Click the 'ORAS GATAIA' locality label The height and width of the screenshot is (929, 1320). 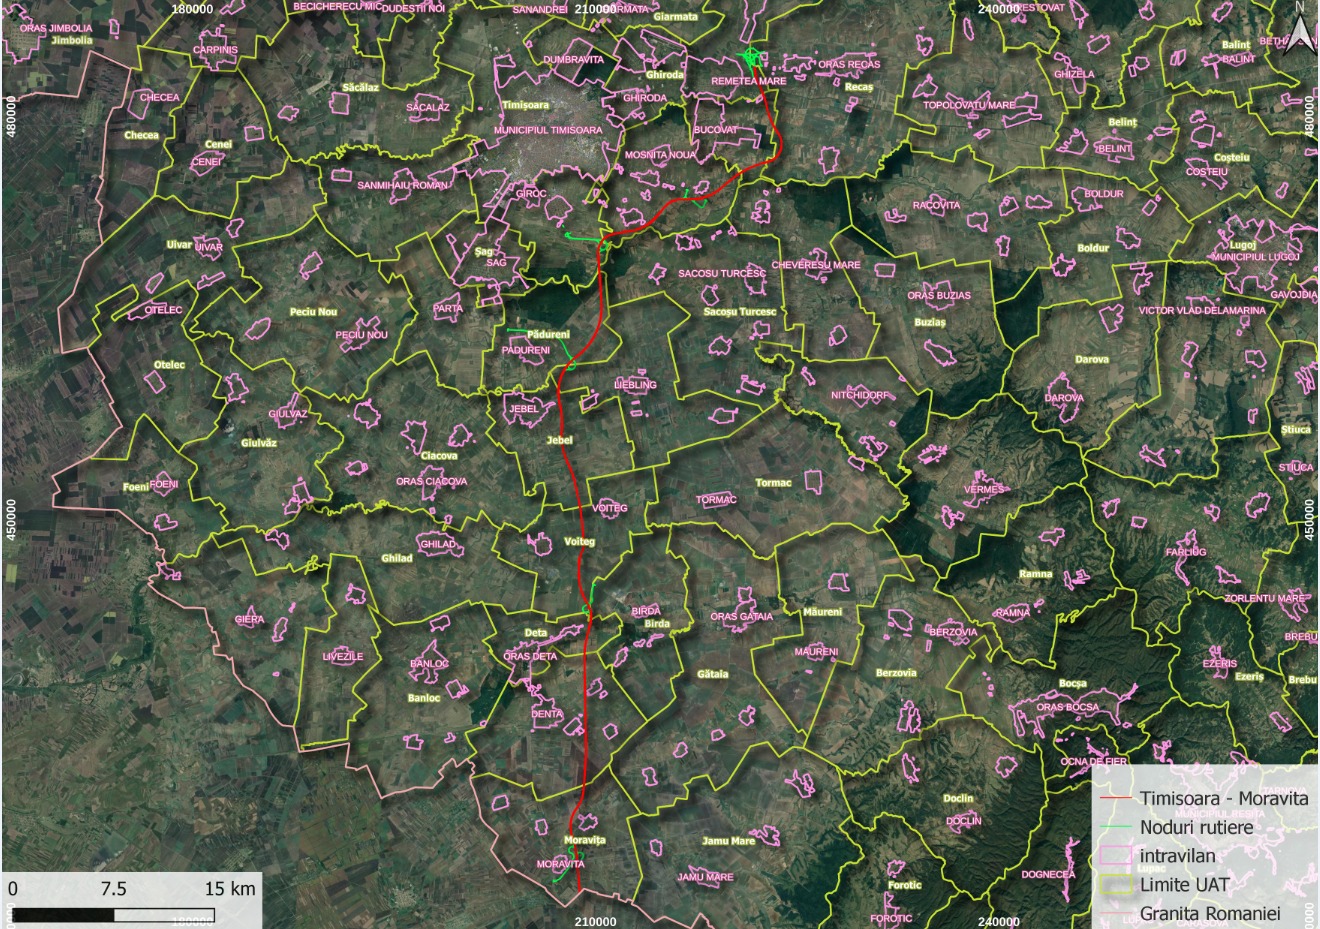tap(741, 617)
